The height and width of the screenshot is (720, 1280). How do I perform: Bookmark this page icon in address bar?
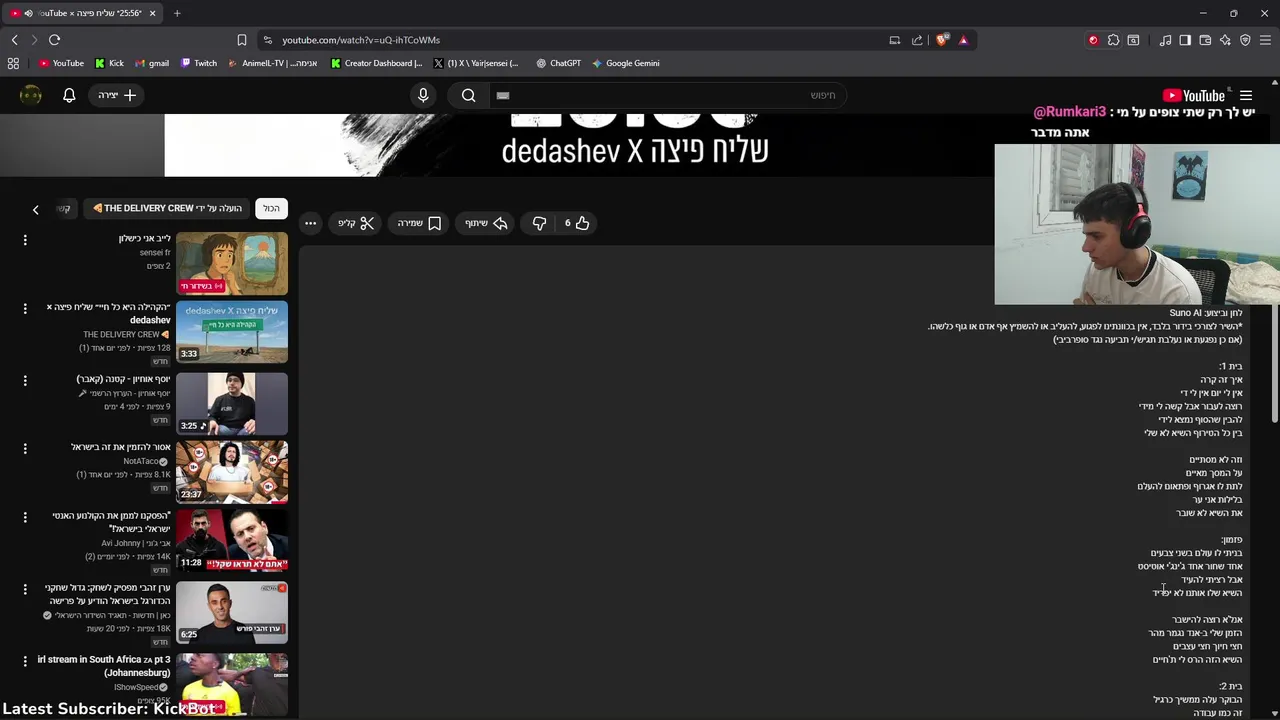(x=241, y=40)
